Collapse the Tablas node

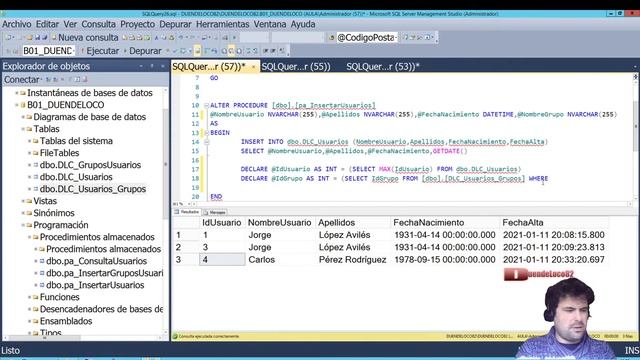[23, 129]
